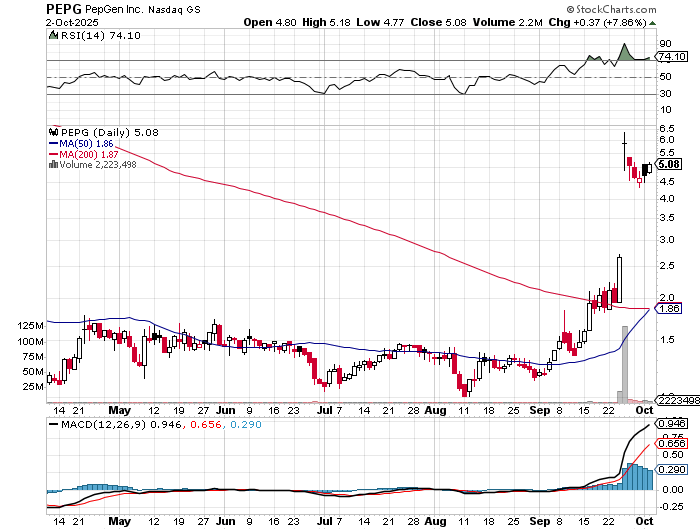This screenshot has width=700, height=530.
Task: Click the PEPG (Daily) 5.08 legend text
Action: point(109,132)
